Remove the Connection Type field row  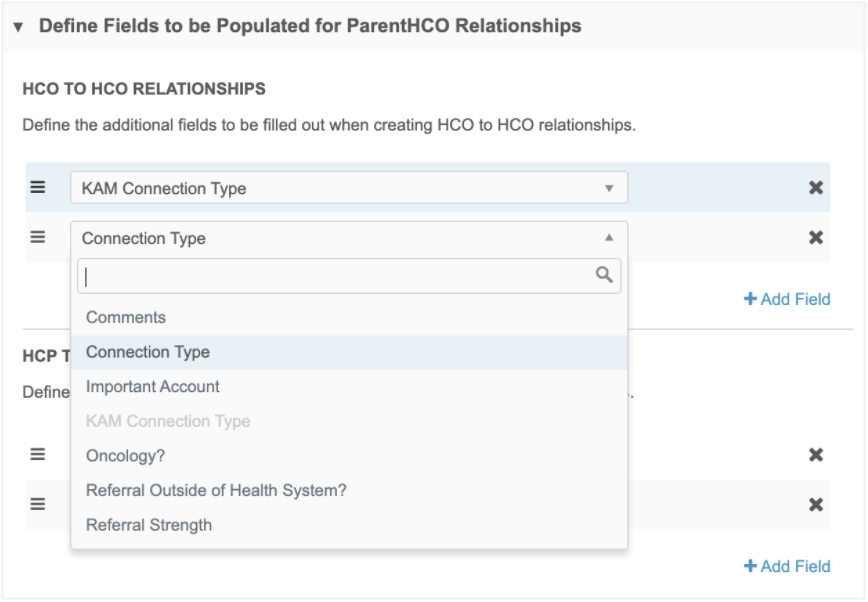coord(816,238)
